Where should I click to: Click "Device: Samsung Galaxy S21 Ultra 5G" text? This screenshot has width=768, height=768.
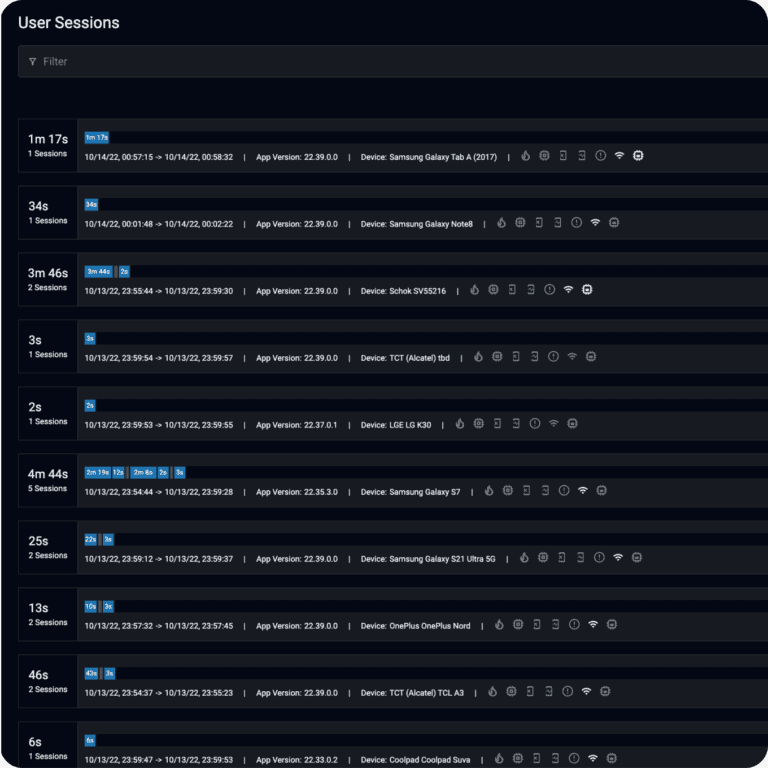[428, 559]
